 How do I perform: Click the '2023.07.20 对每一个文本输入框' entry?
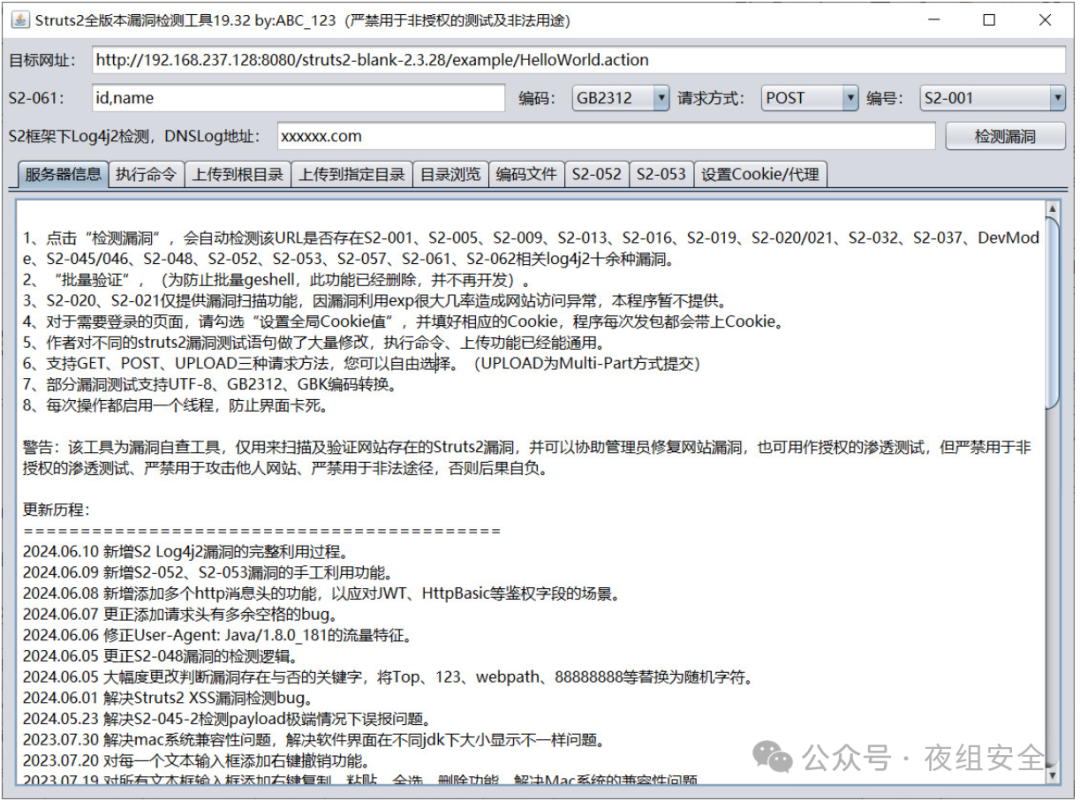(x=196, y=761)
